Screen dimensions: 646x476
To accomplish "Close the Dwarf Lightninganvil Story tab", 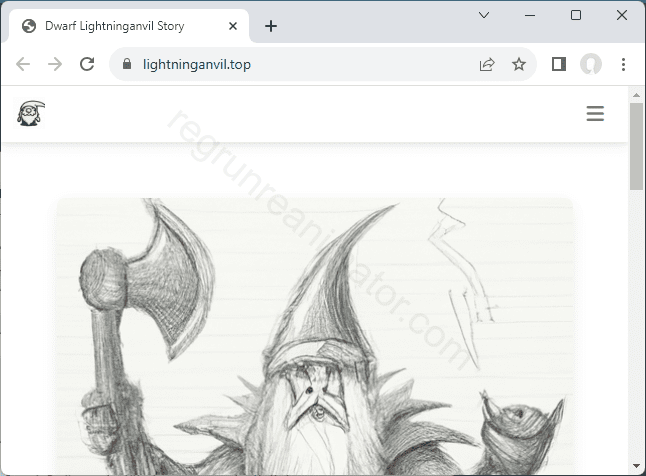I will [x=233, y=26].
